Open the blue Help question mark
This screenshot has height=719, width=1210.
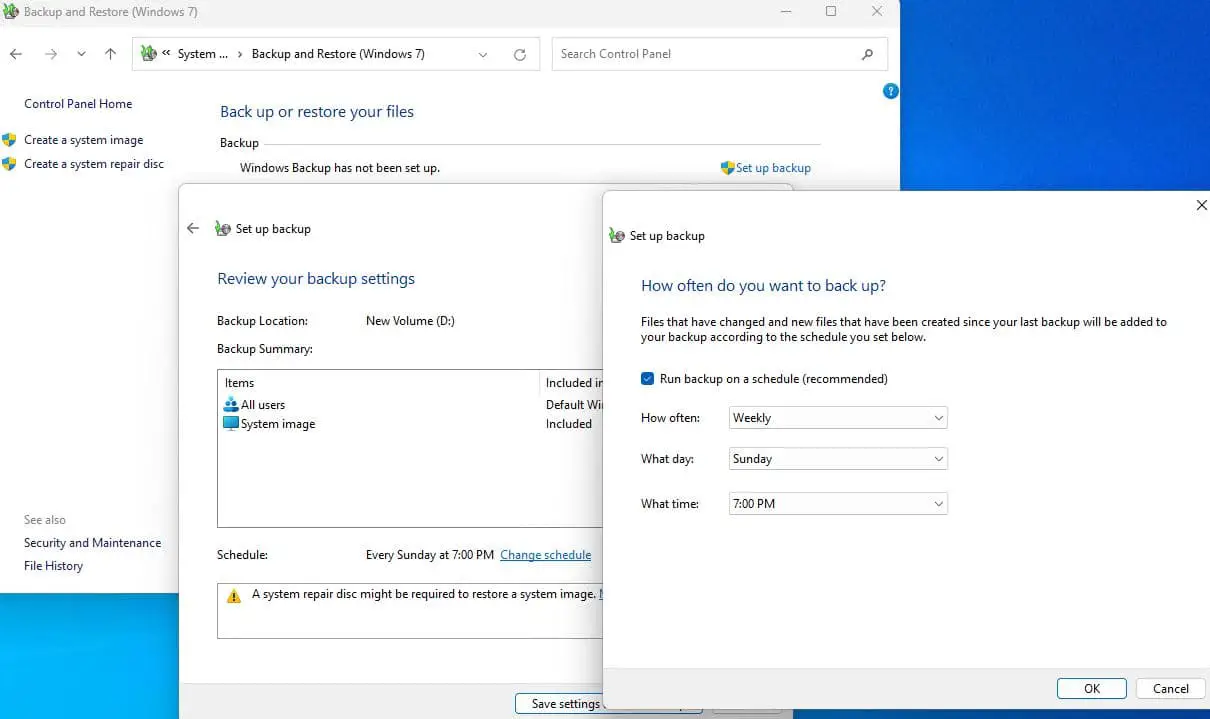890,91
